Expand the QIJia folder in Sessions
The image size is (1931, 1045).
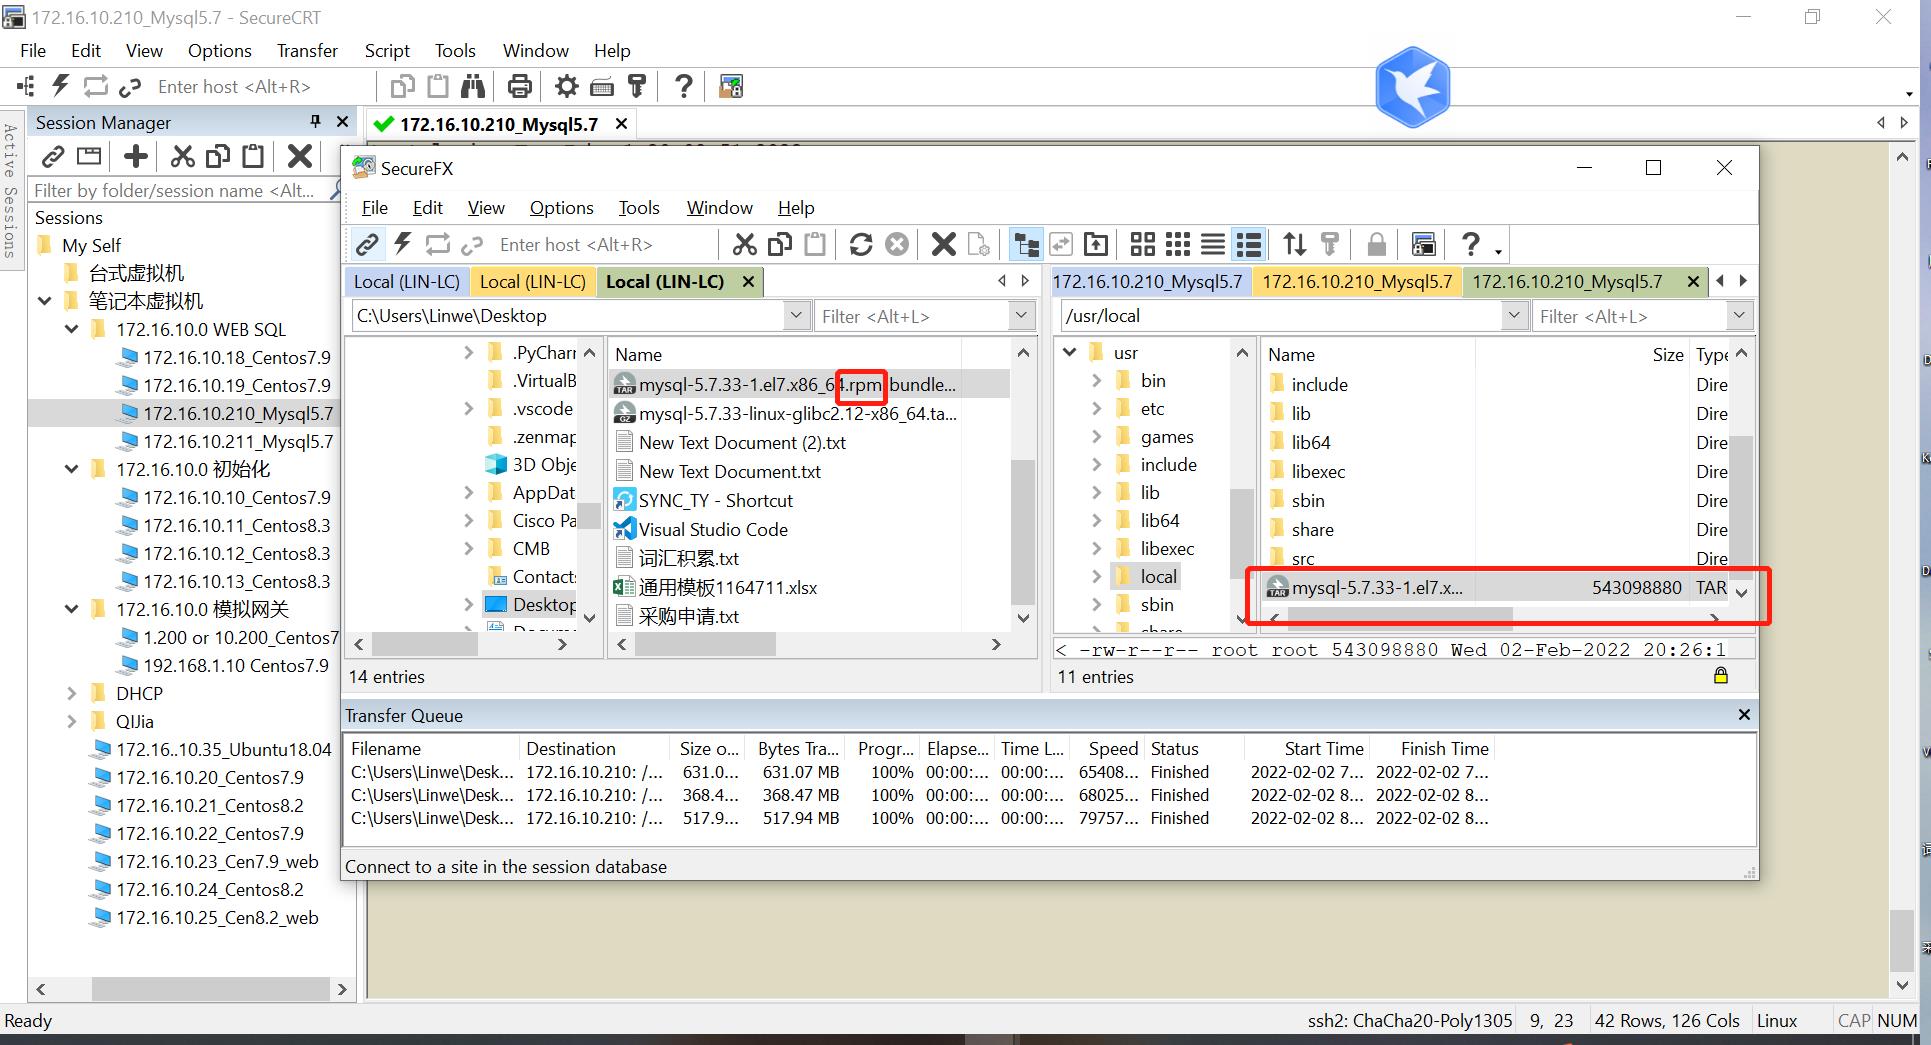[71, 721]
